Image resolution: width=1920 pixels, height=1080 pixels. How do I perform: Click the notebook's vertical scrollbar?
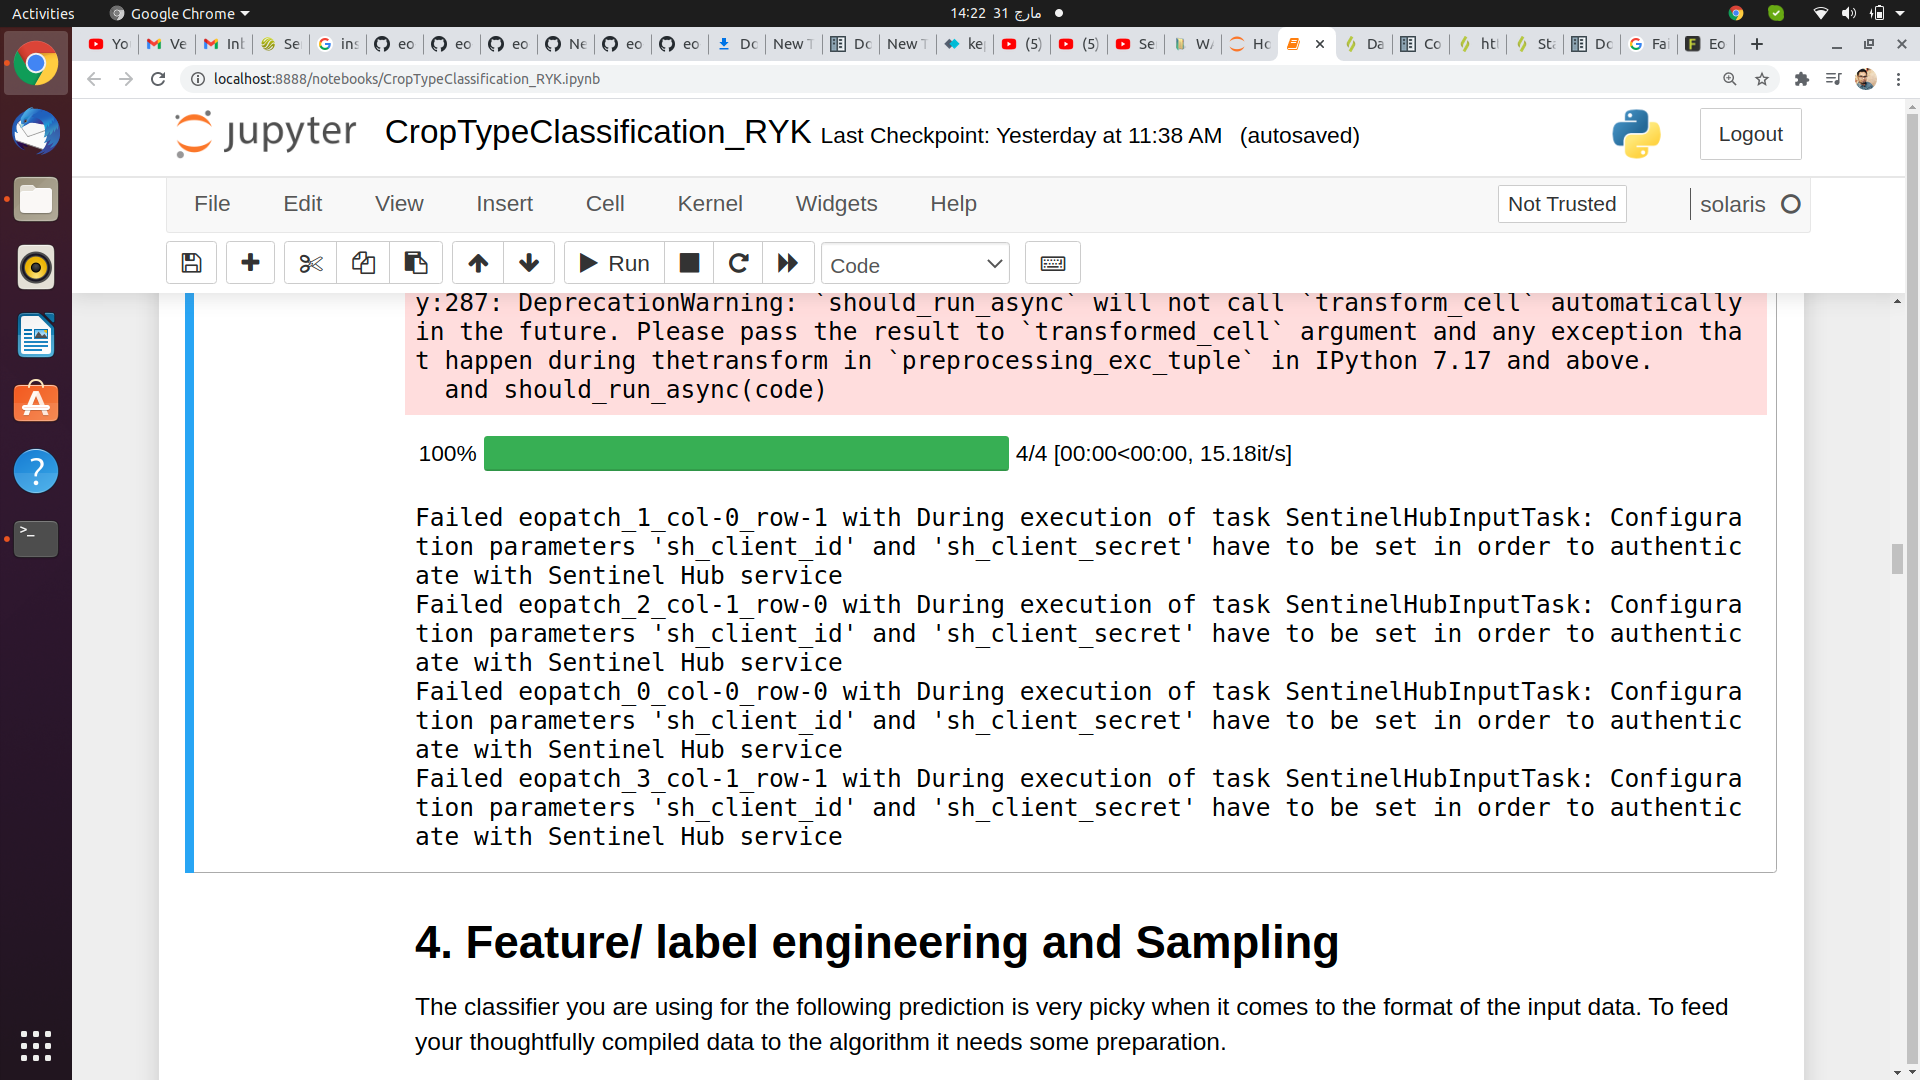tap(1898, 560)
